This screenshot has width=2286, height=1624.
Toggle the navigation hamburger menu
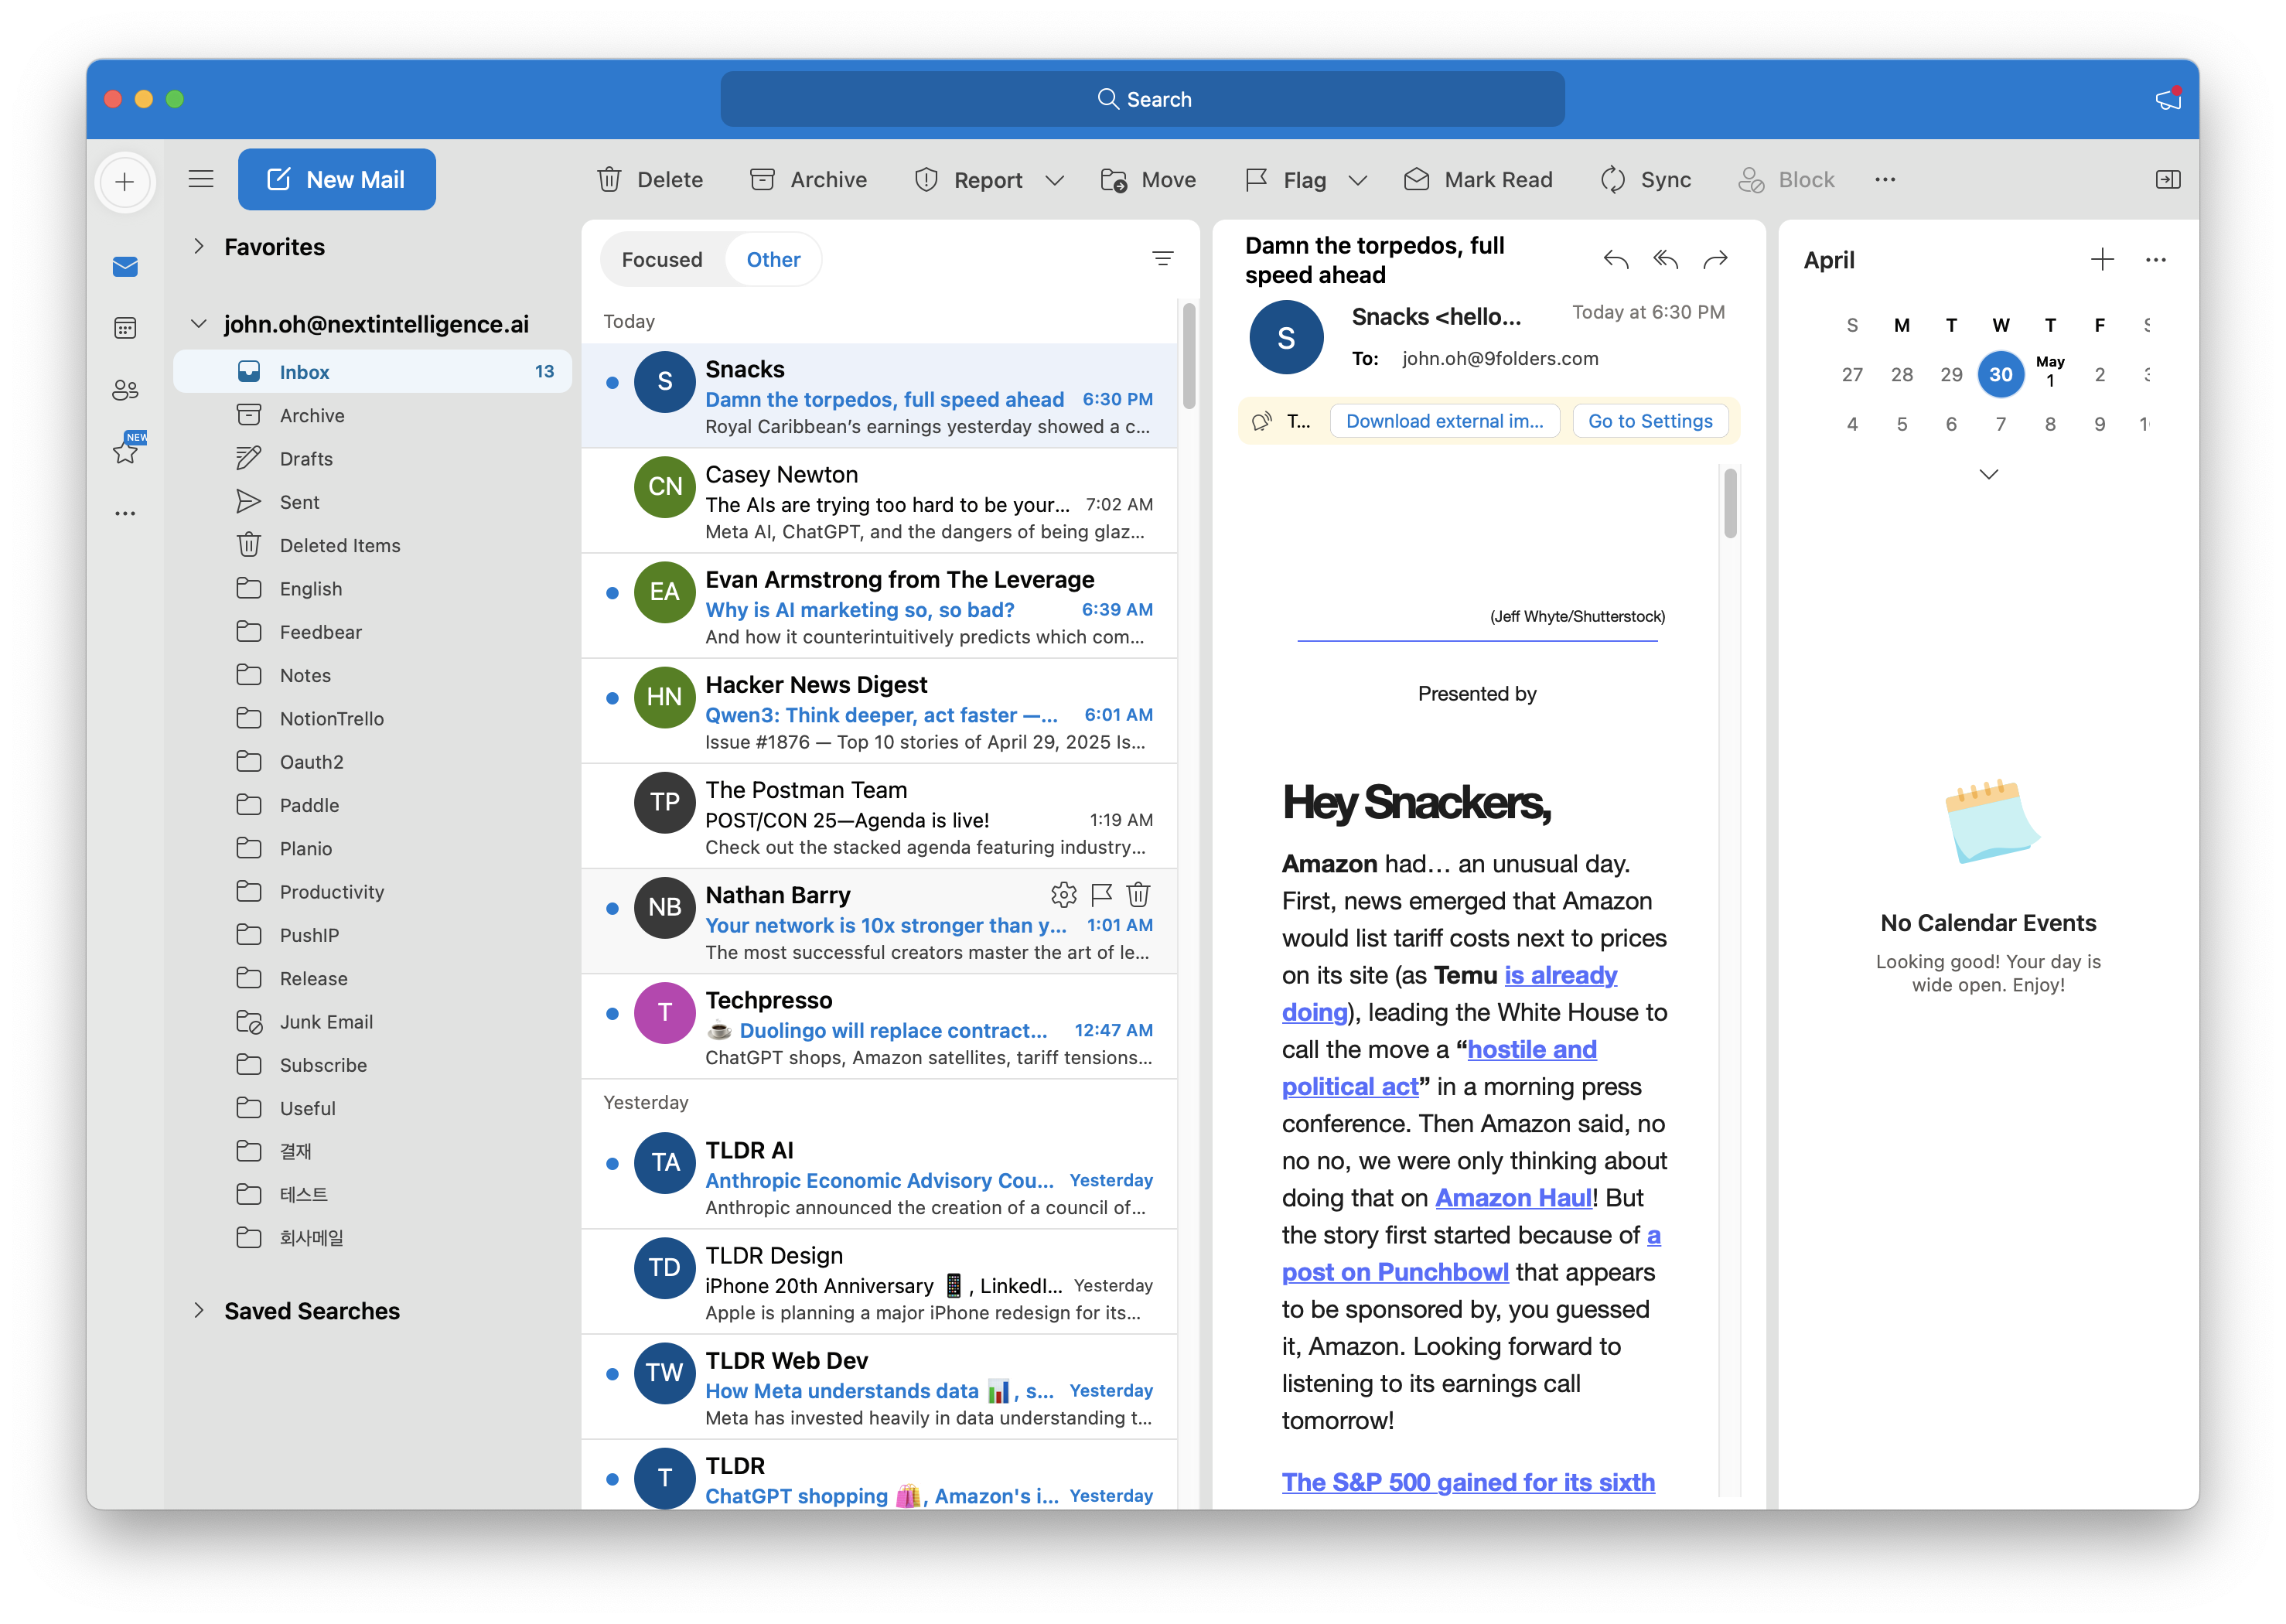[x=201, y=179]
